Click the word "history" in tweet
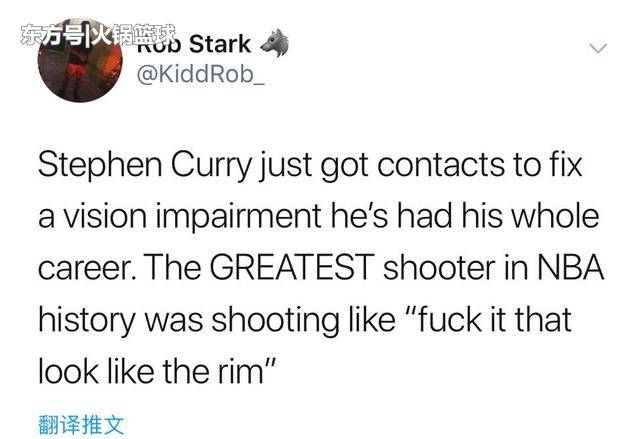640x439 pixels. click(x=87, y=321)
